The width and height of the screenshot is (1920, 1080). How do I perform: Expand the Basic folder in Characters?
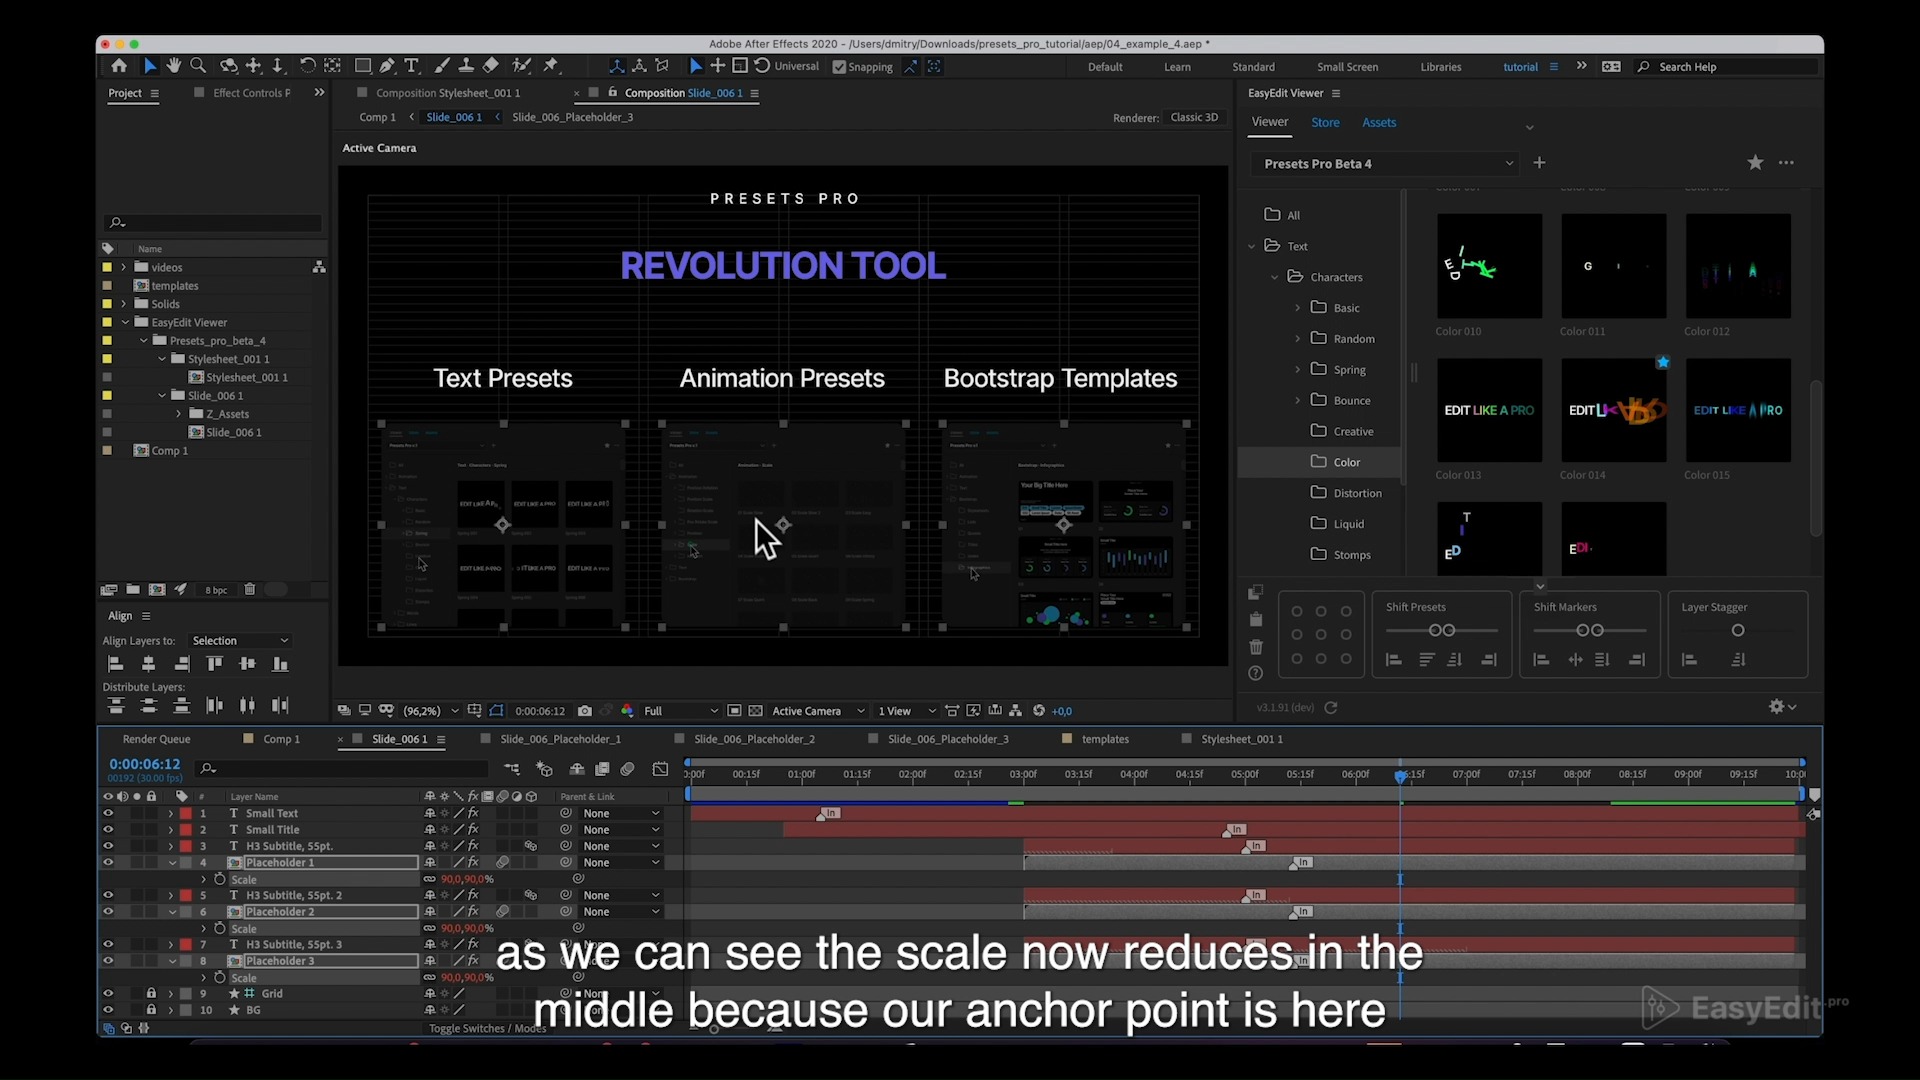pyautogui.click(x=1298, y=308)
